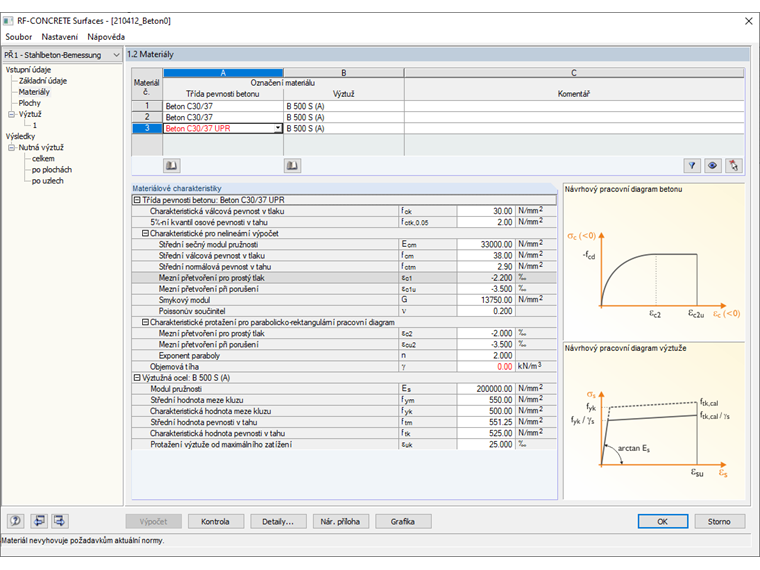760x570 pixels.
Task: Collapse Charakteristické pro nelineární výpočet group
Action: click(145, 233)
